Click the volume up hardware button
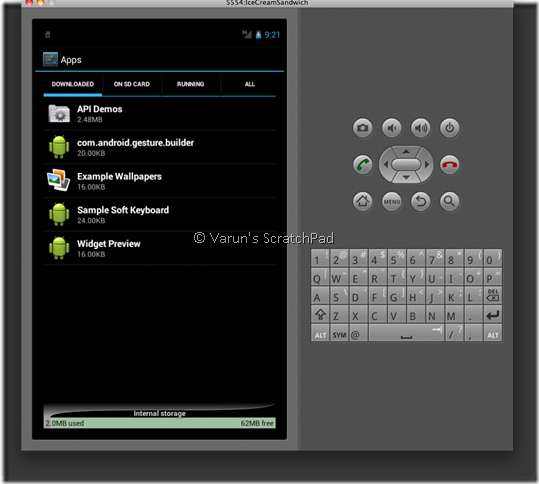539x484 pixels. coord(420,128)
